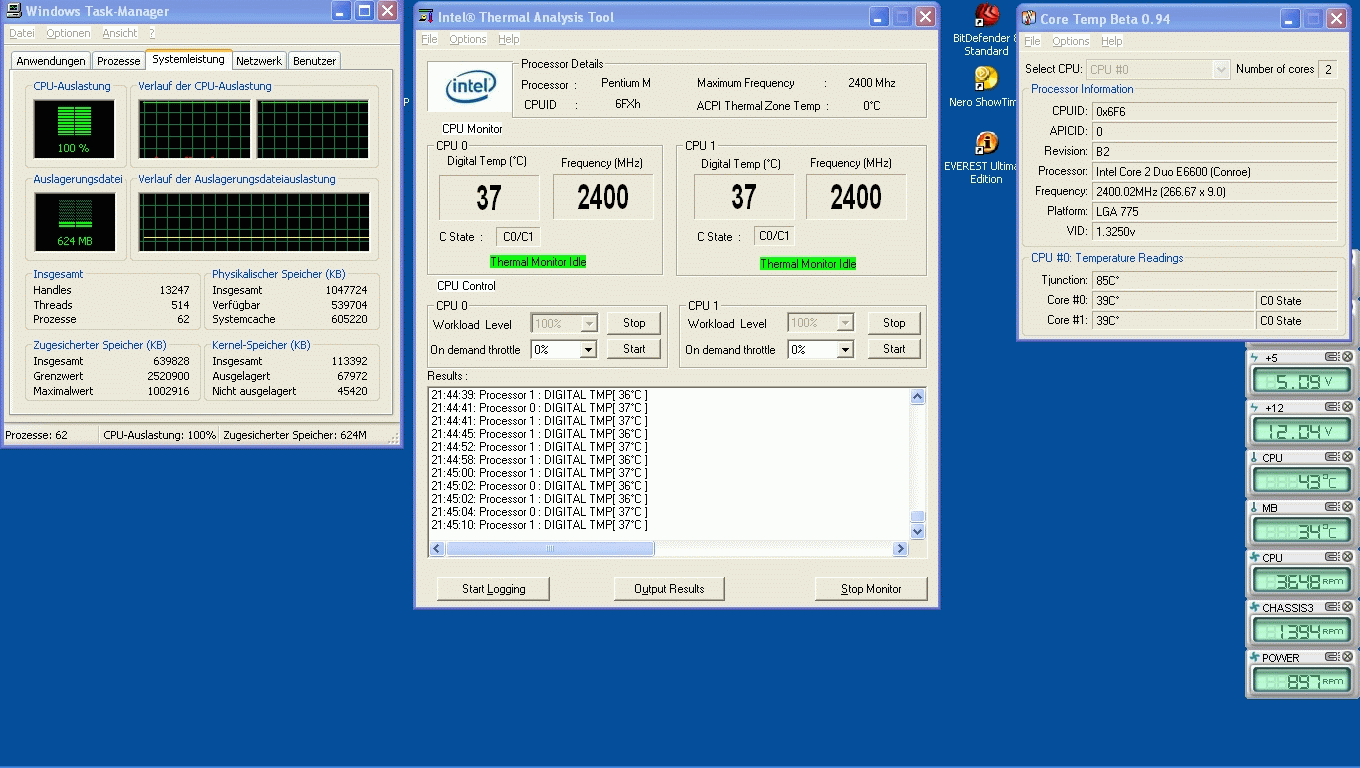The image size is (1360, 768).
Task: Click the Output Results button
Action: click(669, 589)
